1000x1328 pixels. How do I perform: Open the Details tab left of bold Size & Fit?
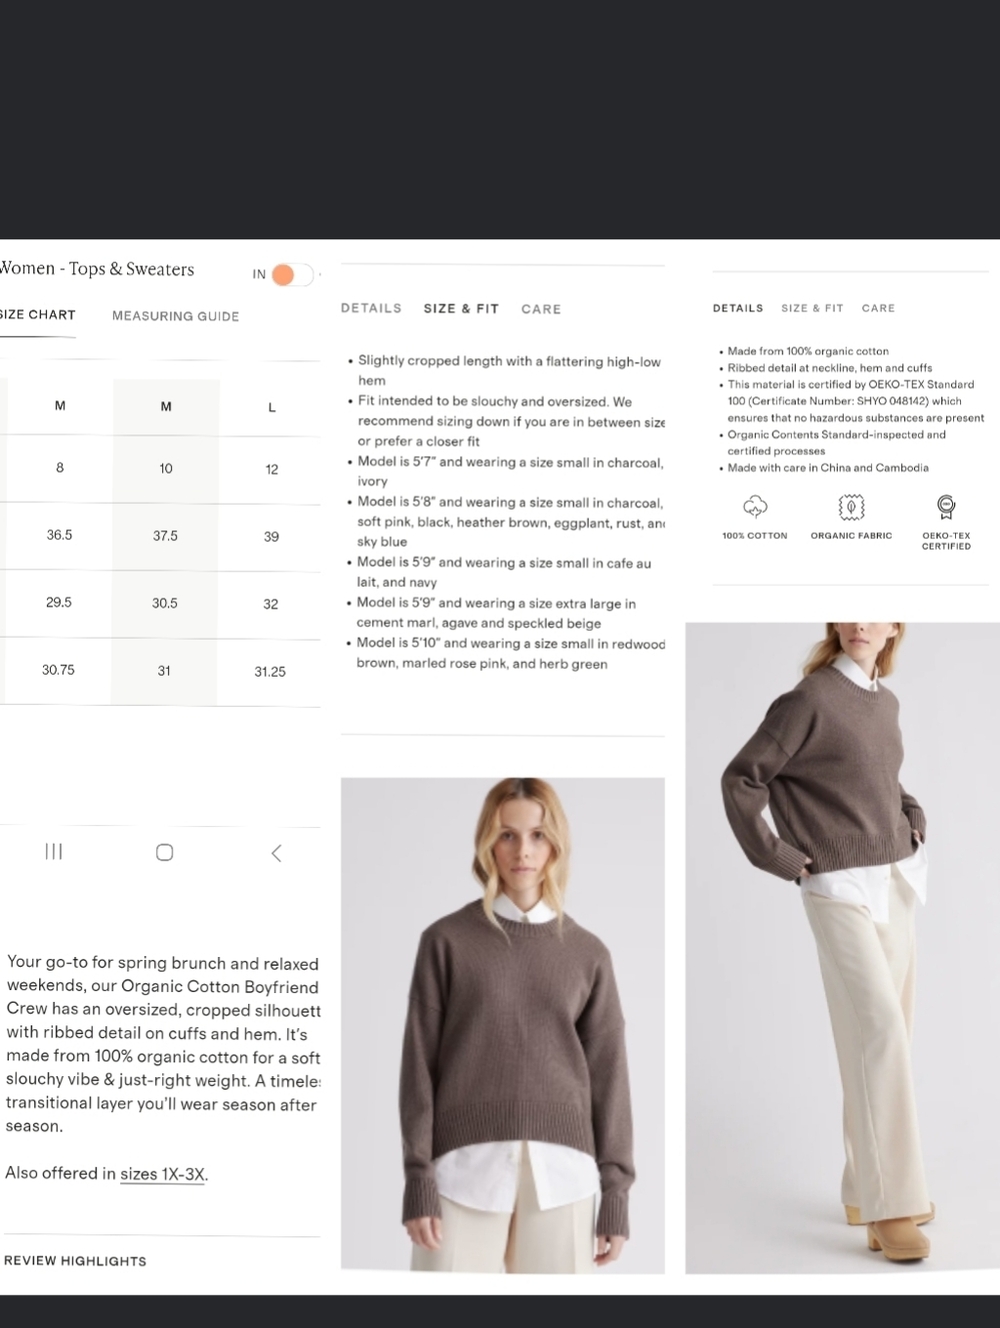(x=371, y=308)
